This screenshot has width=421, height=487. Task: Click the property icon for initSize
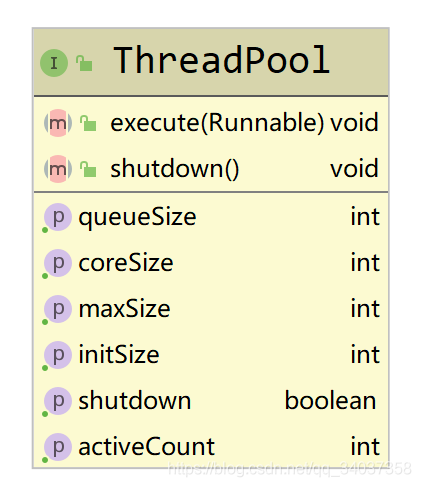coord(58,355)
